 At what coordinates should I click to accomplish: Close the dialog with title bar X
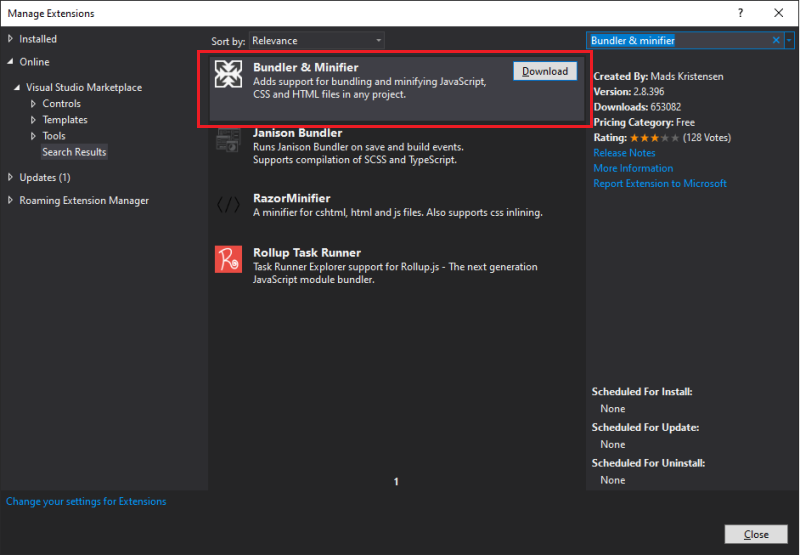tap(778, 13)
